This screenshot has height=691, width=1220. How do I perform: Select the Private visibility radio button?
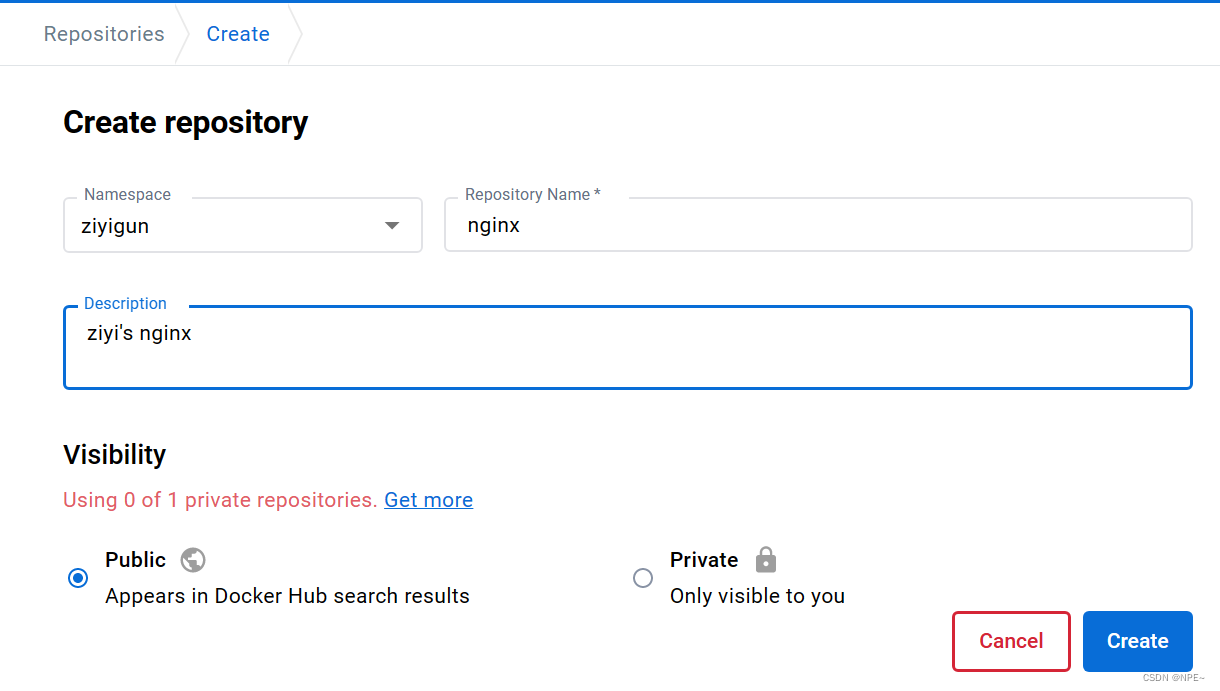coord(643,578)
